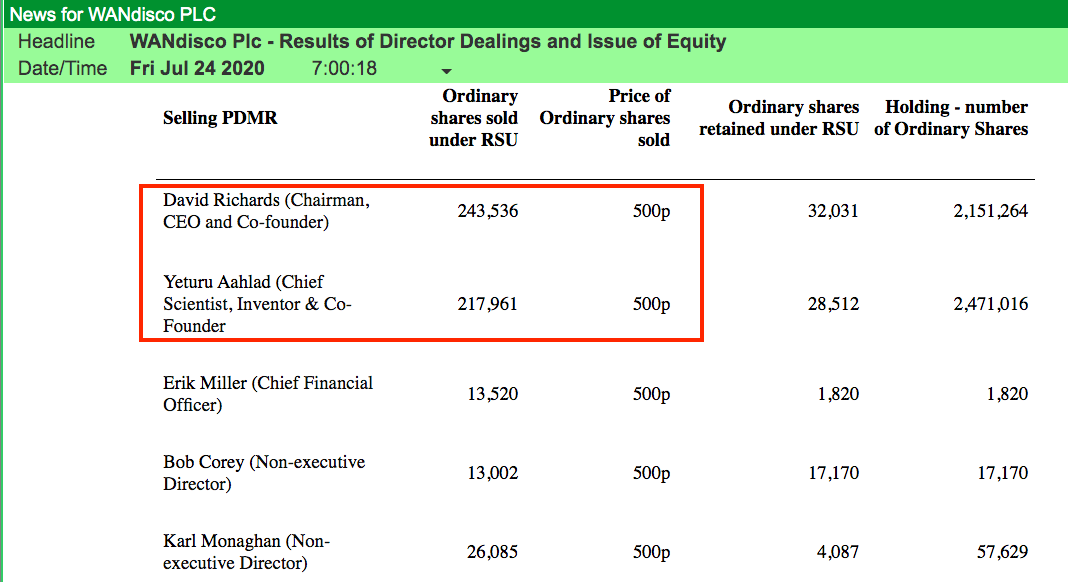The height and width of the screenshot is (582, 1068).
Task: Click Yeturu Aahlad's shares sold value 217,961
Action: click(487, 303)
